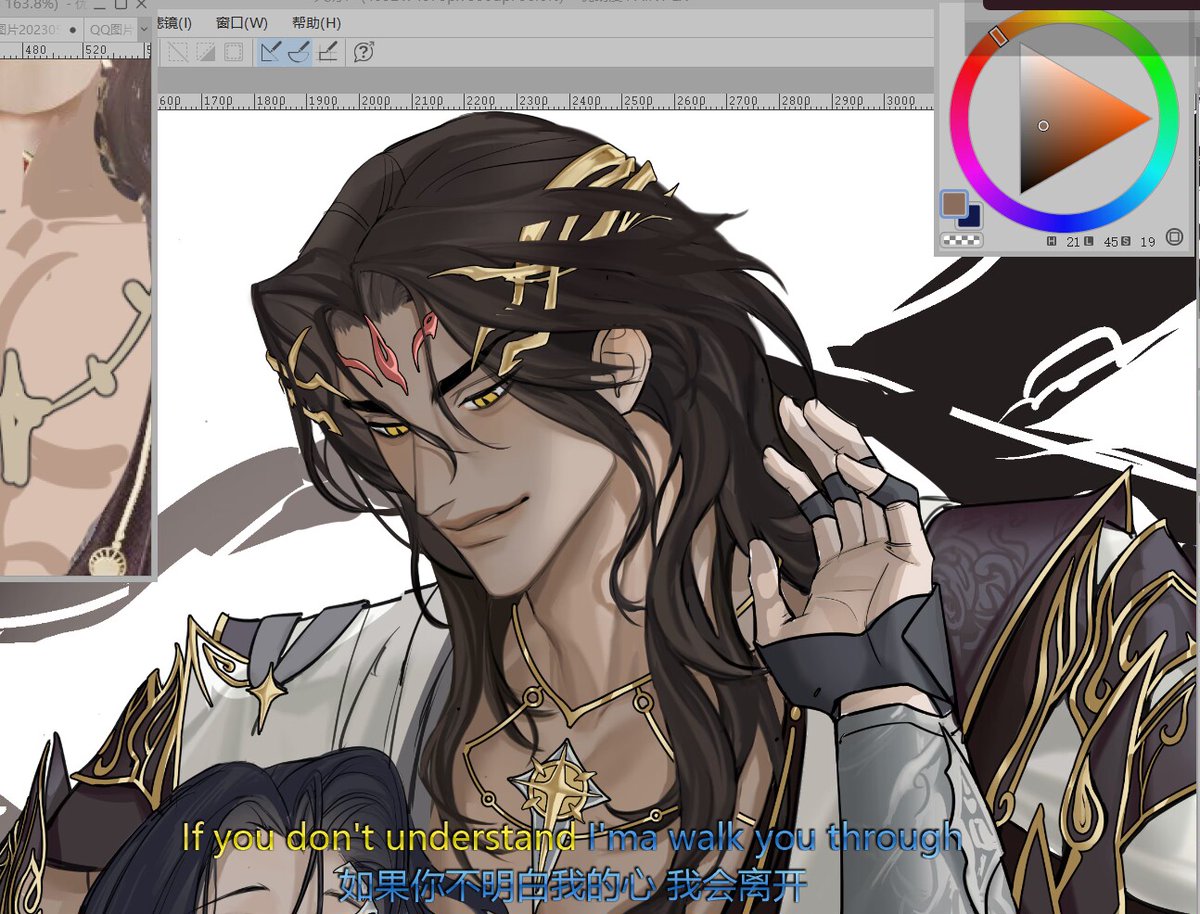Click the color picker circle inside the triangle
The height and width of the screenshot is (914, 1200).
coord(1043,126)
